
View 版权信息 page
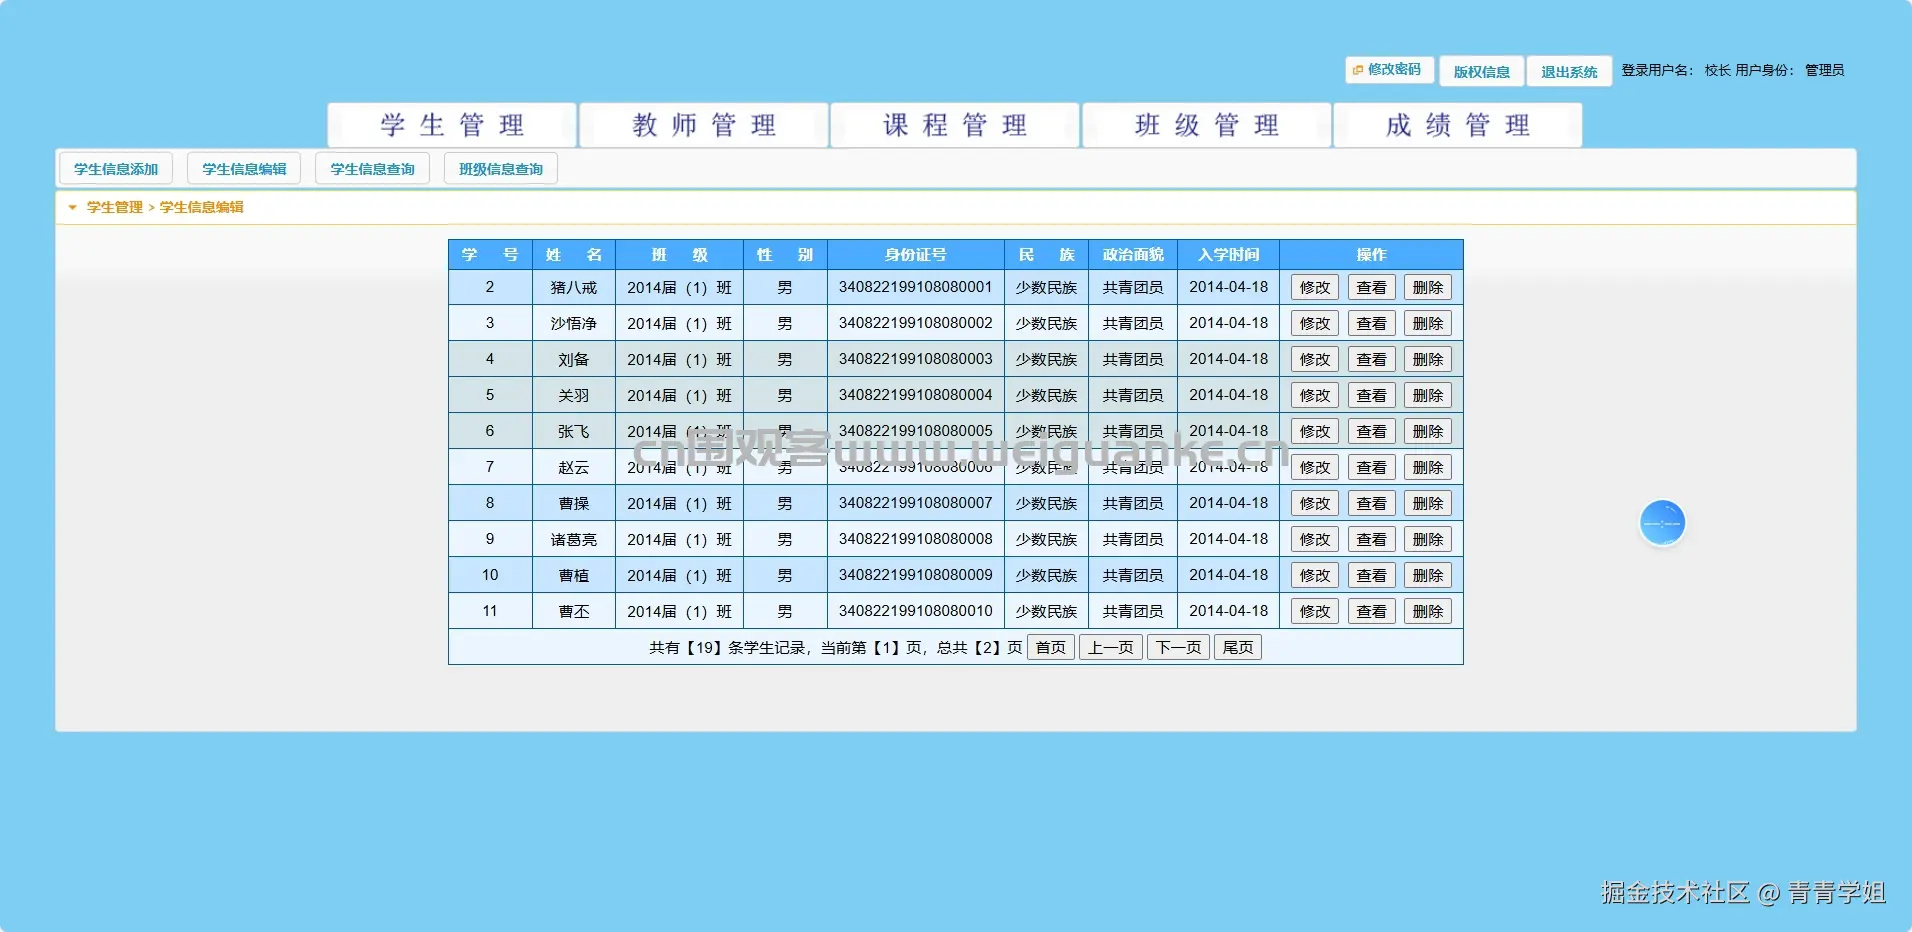[1481, 71]
